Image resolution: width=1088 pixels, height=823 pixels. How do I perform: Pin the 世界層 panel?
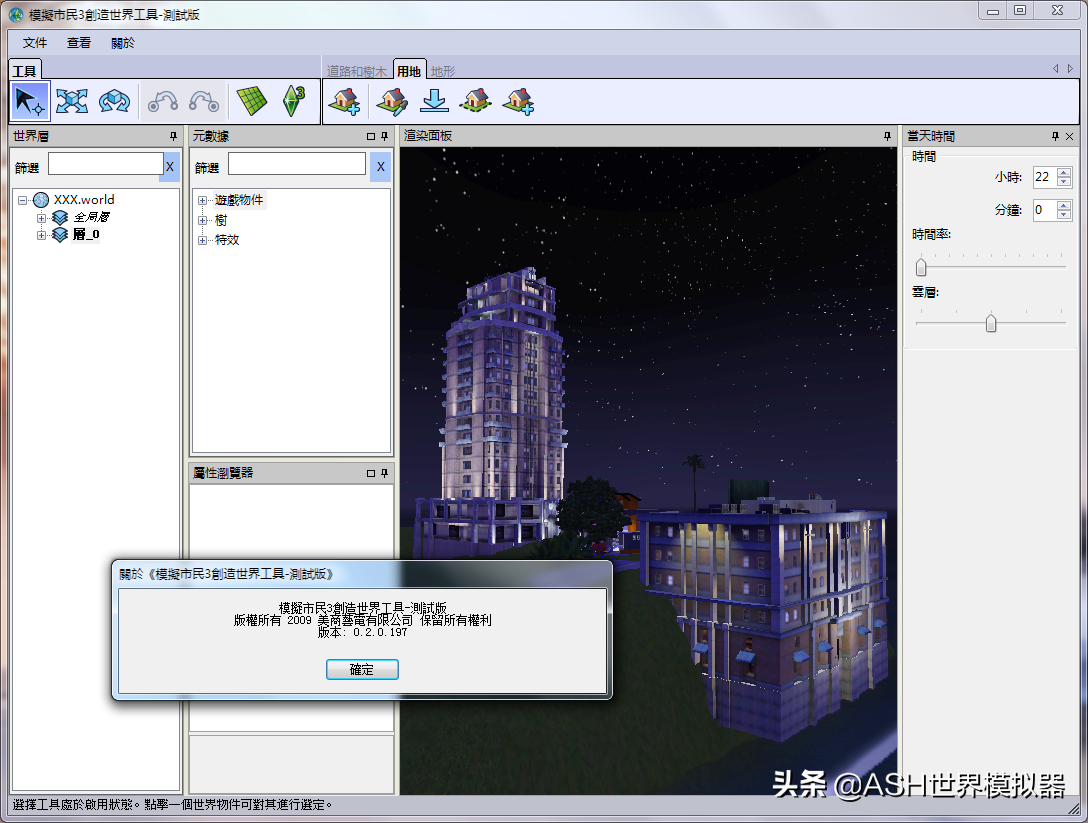click(173, 136)
